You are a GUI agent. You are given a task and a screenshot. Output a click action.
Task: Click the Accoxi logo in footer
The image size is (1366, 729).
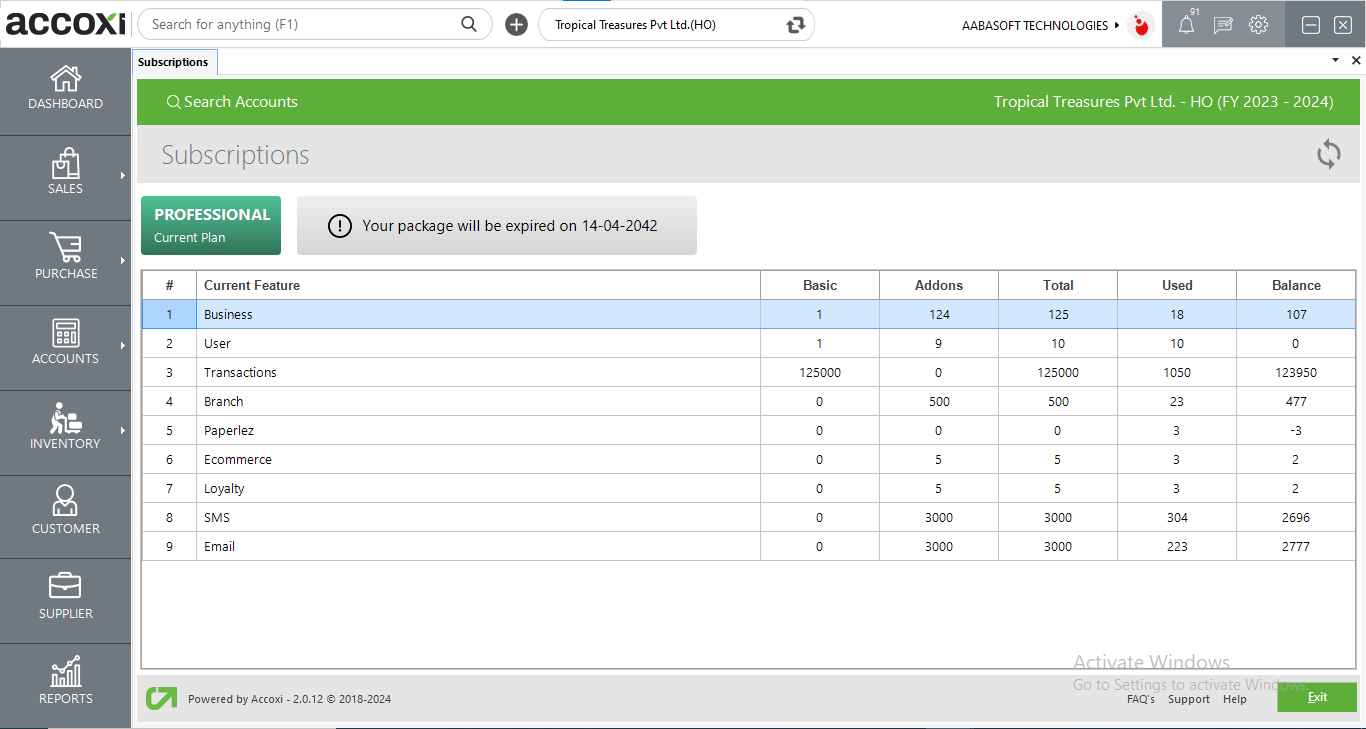click(x=161, y=698)
